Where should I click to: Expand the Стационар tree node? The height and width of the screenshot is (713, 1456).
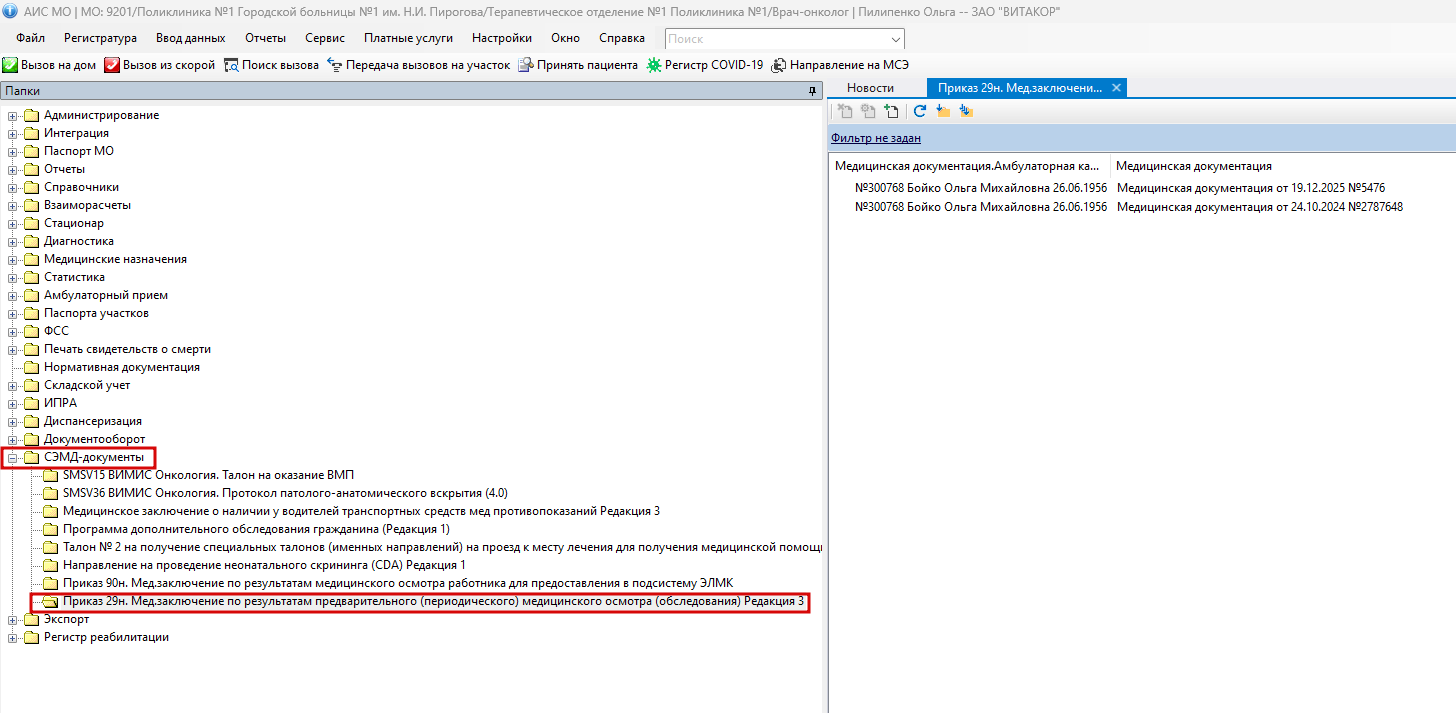(x=13, y=223)
